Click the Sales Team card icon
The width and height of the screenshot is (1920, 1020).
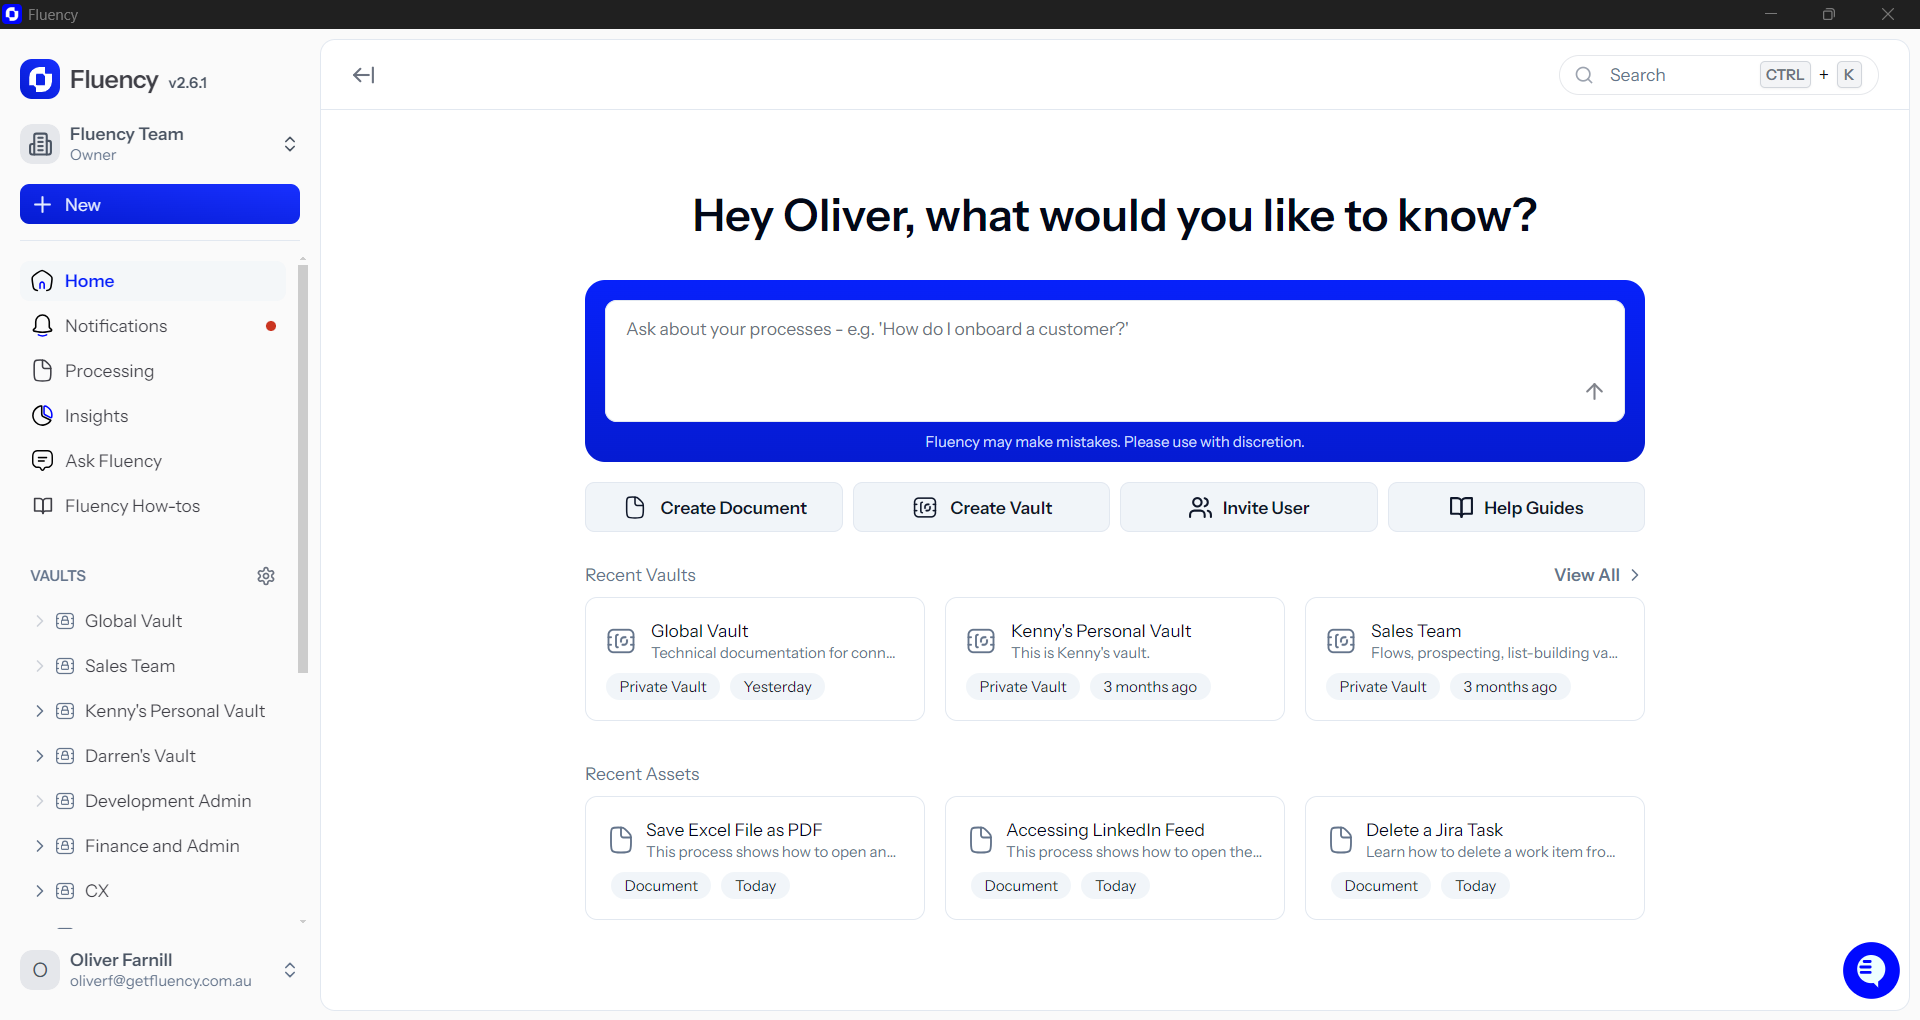pyautogui.click(x=1341, y=641)
